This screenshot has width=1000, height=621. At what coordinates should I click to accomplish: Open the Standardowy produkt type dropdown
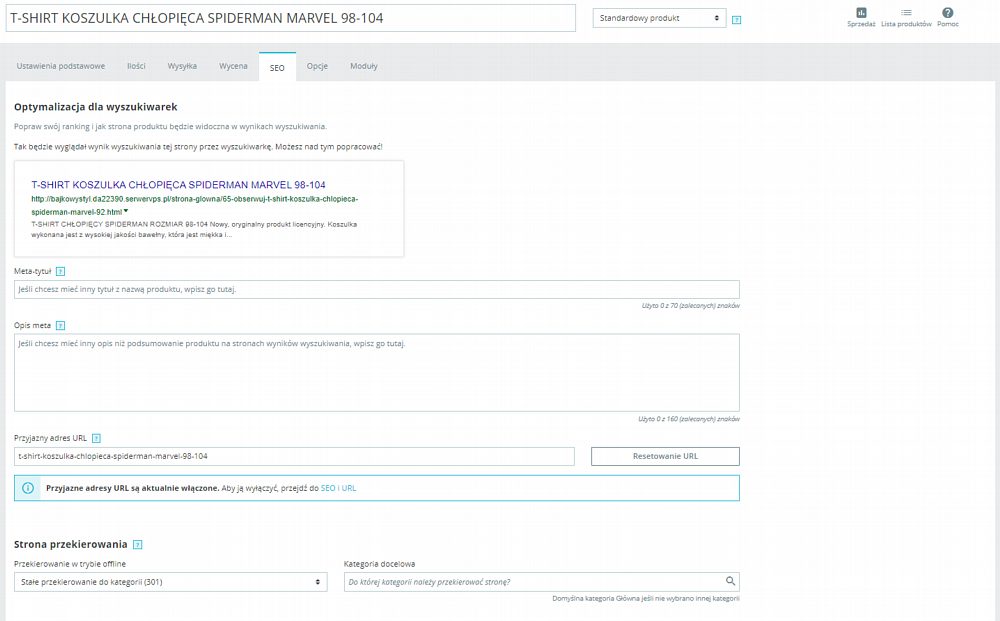coord(659,18)
